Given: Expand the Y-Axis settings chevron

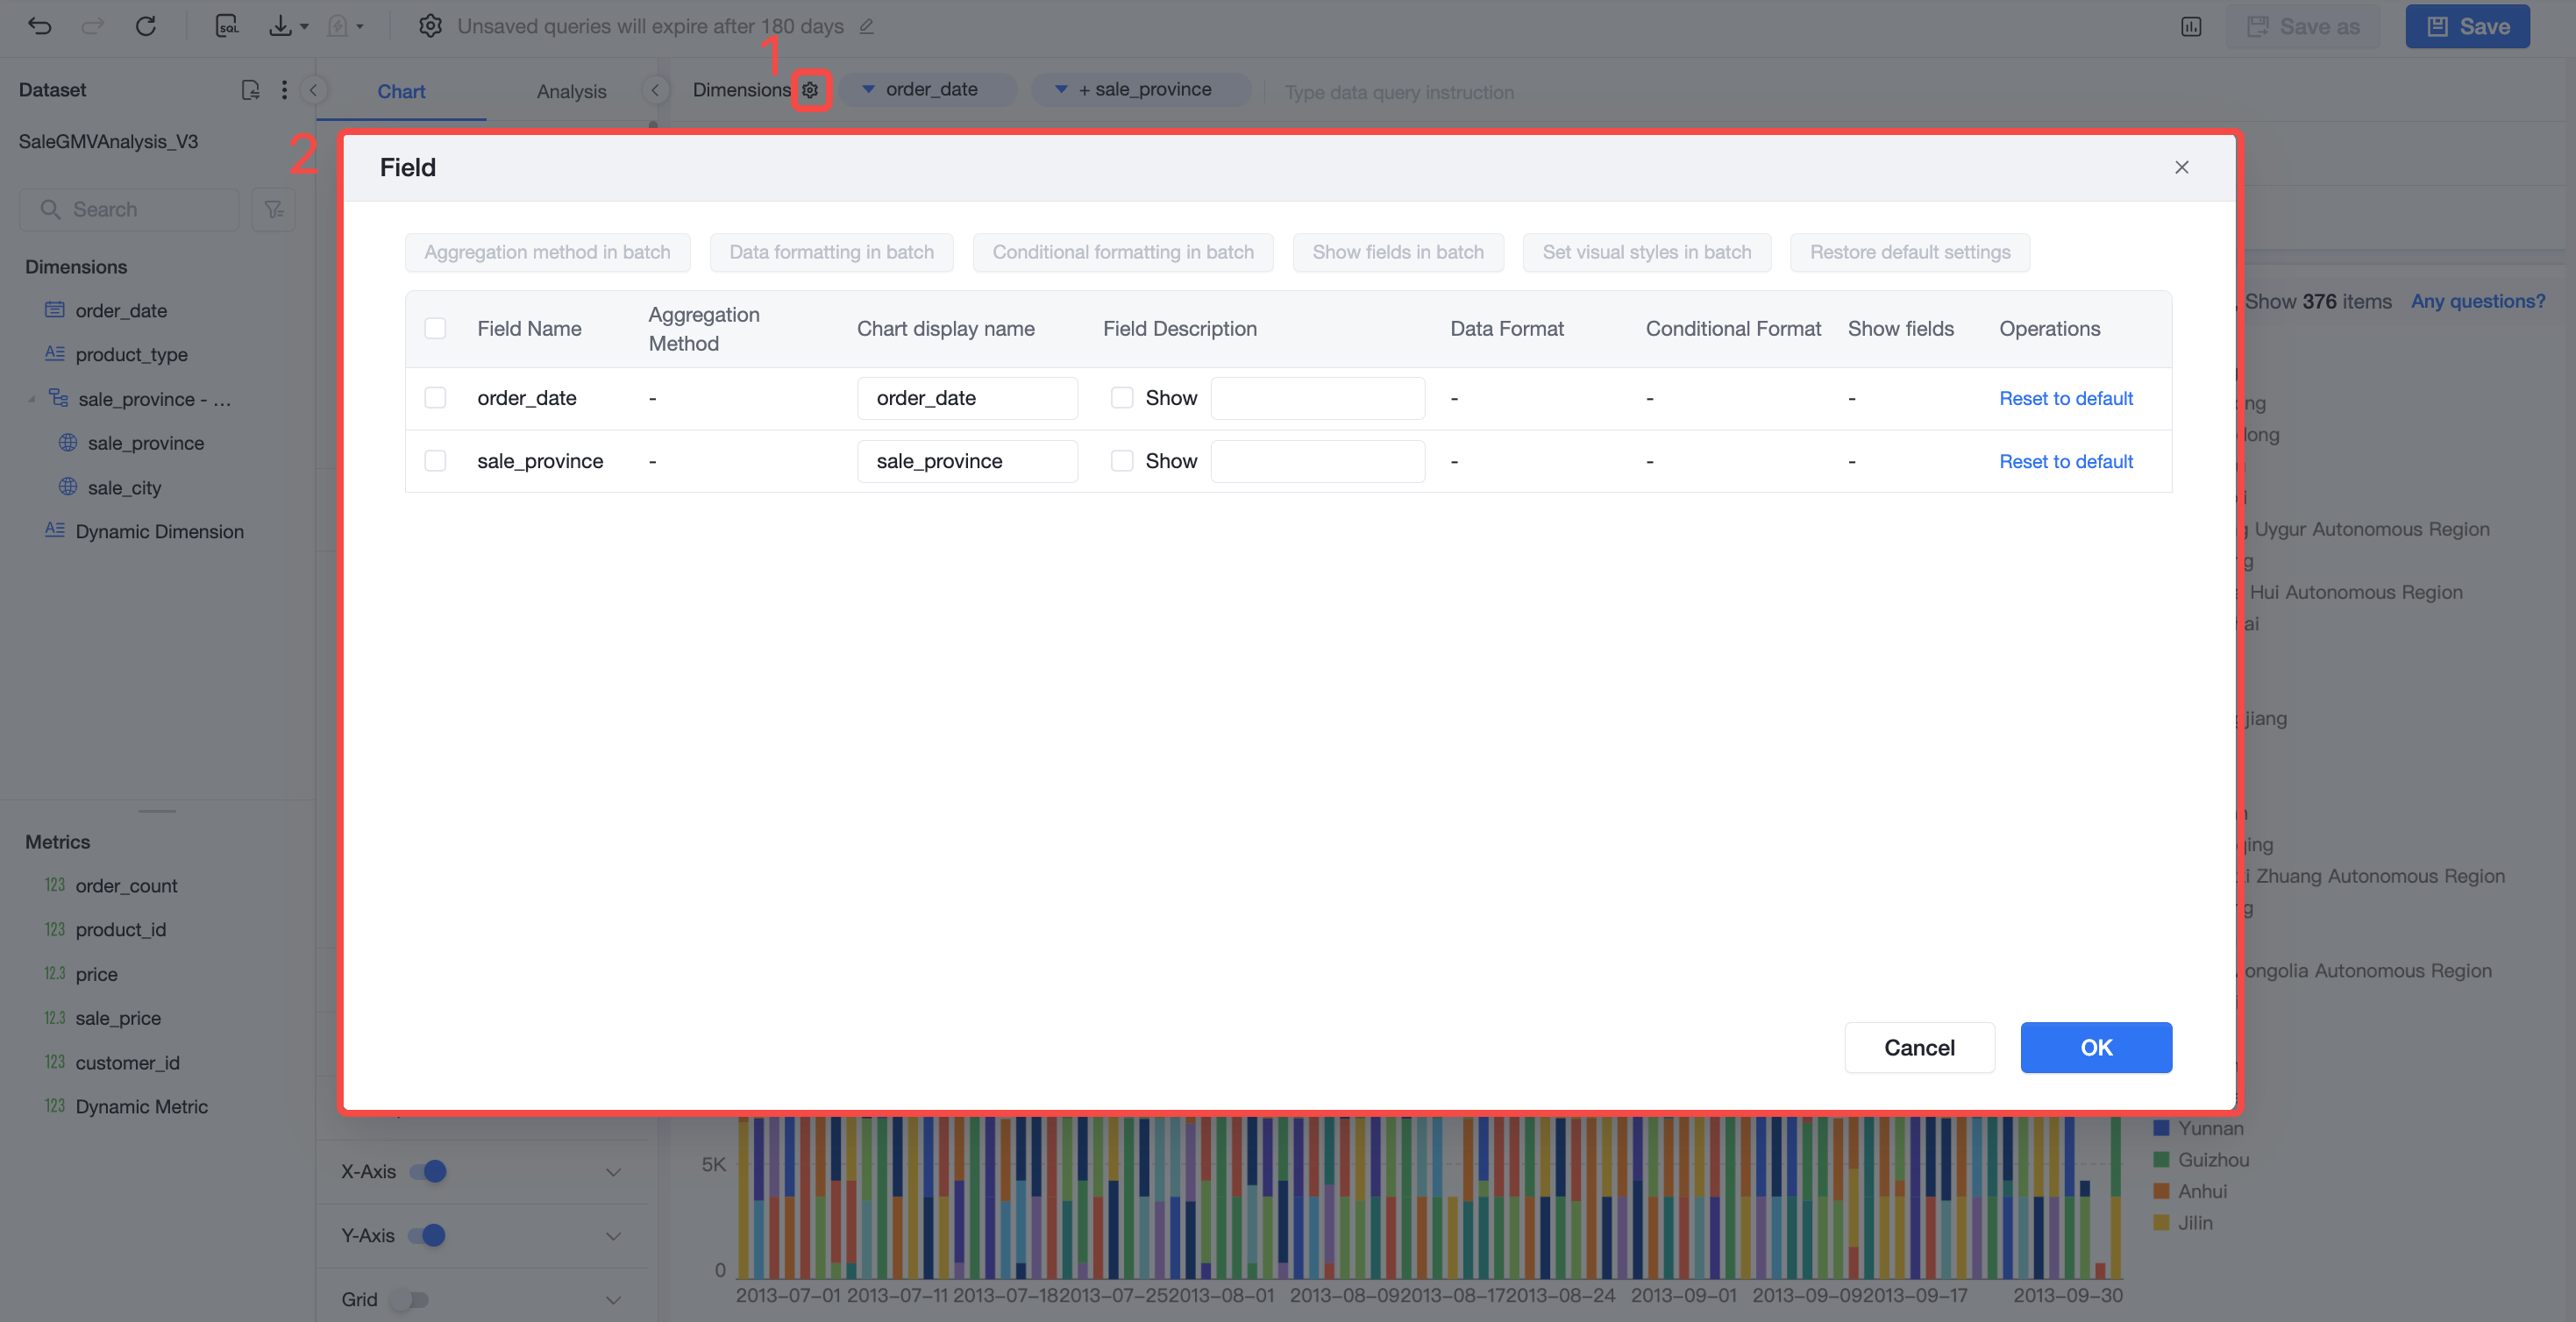Looking at the screenshot, I should tap(613, 1236).
